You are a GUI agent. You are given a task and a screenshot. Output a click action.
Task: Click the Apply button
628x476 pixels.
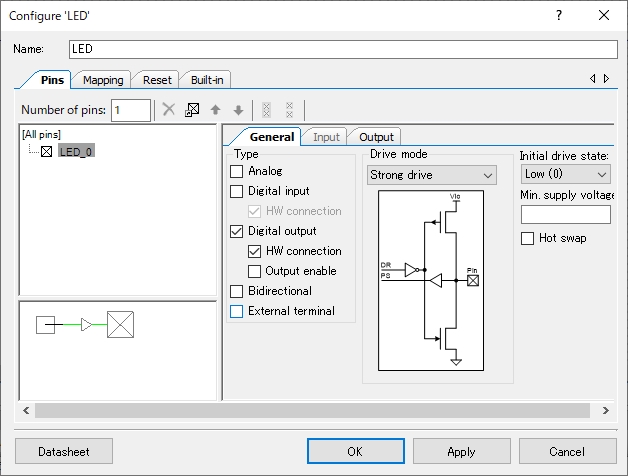tap(461, 451)
